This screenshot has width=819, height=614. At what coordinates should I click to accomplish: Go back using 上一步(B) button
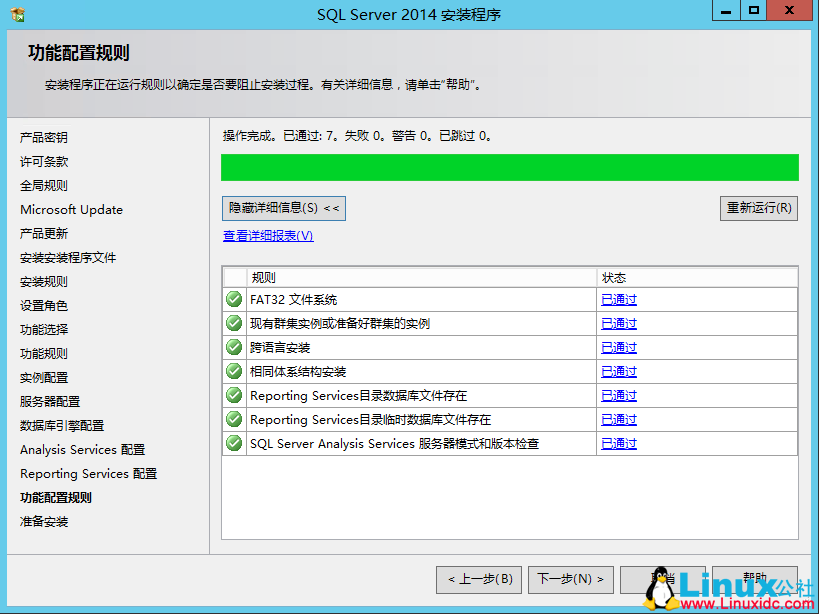478,579
